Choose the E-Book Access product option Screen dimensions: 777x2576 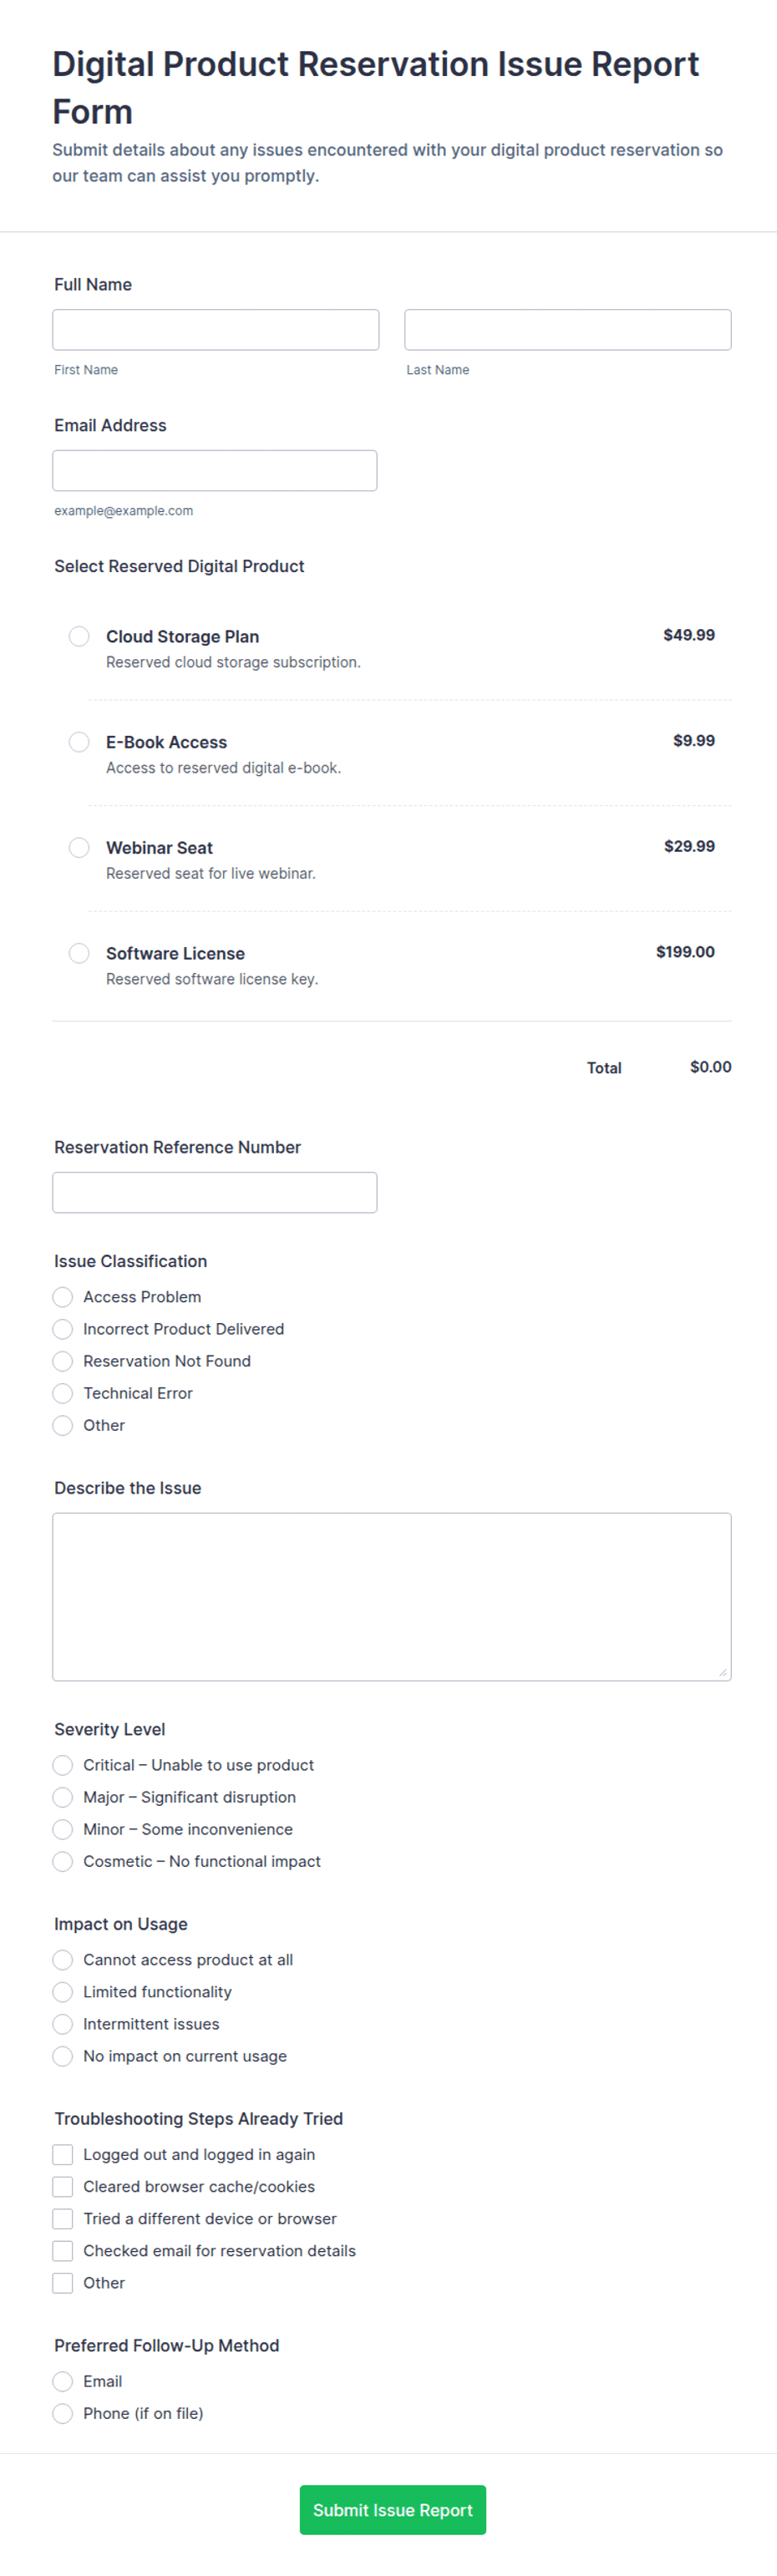[79, 742]
